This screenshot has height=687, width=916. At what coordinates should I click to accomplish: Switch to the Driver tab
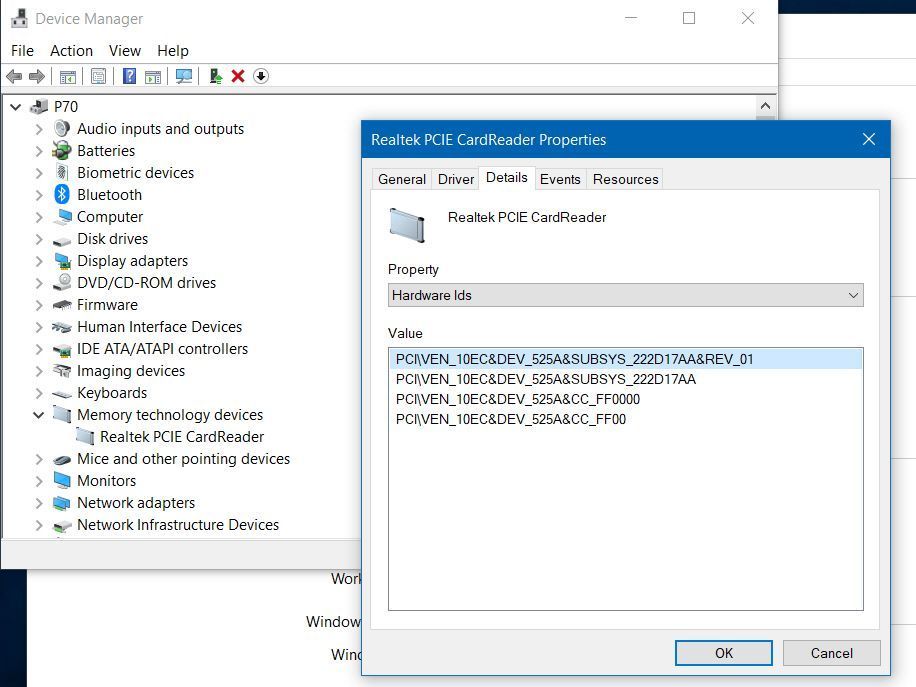tap(456, 179)
